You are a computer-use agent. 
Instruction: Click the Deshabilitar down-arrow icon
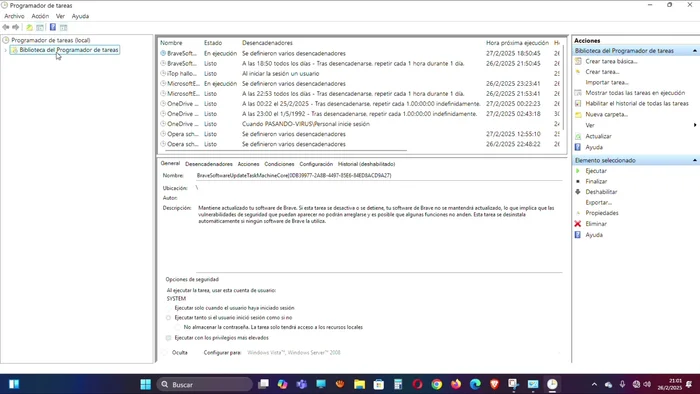coord(578,192)
